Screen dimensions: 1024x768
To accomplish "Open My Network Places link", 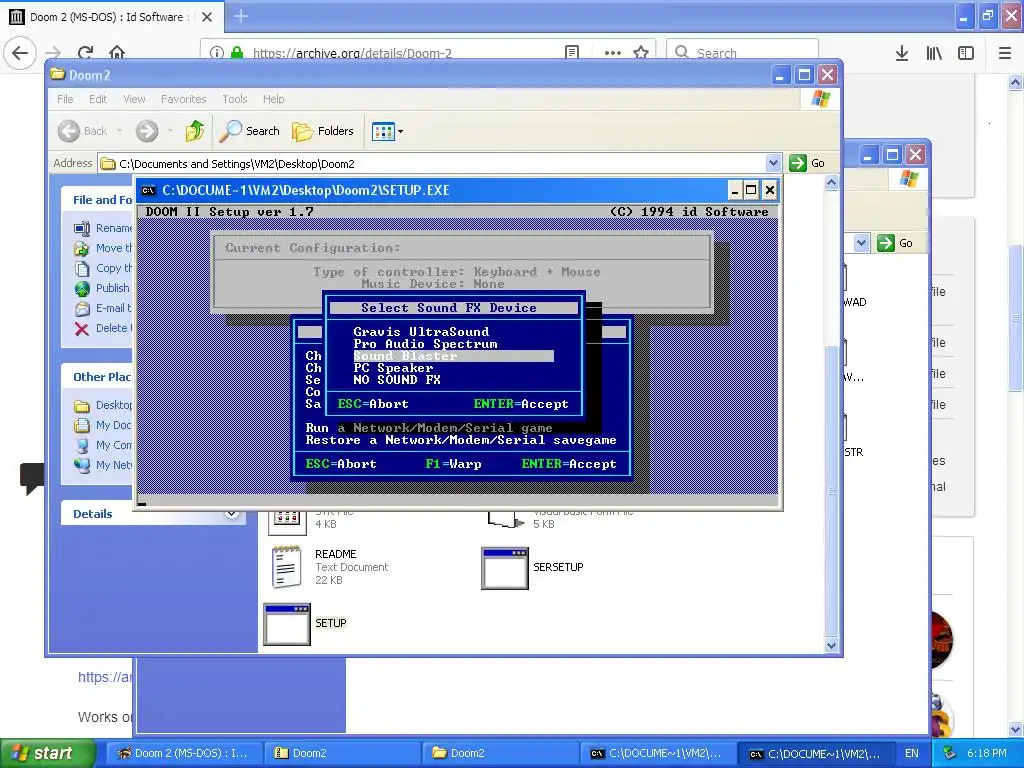I will 114,466.
